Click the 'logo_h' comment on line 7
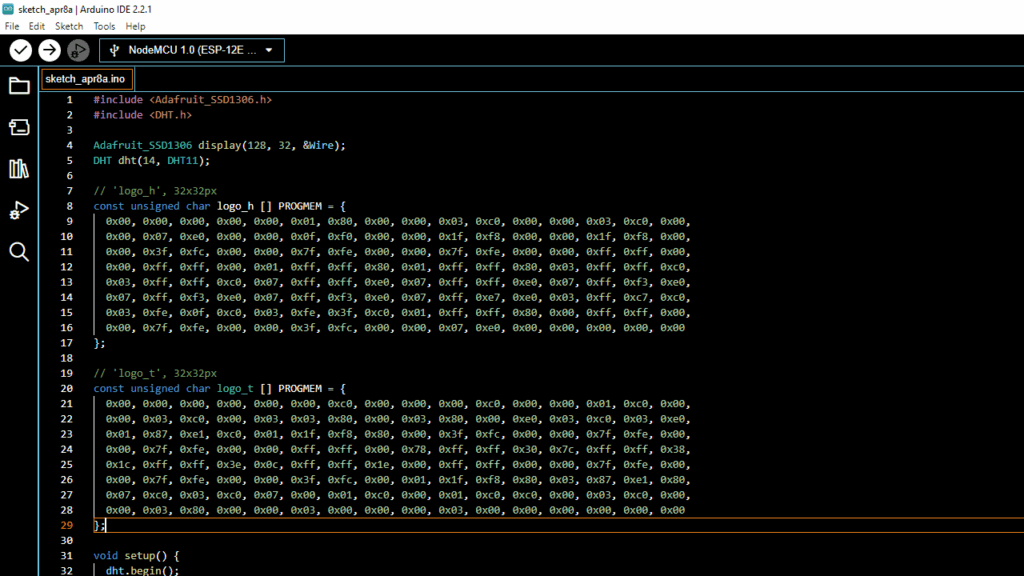The height and width of the screenshot is (576, 1024). (x=155, y=191)
